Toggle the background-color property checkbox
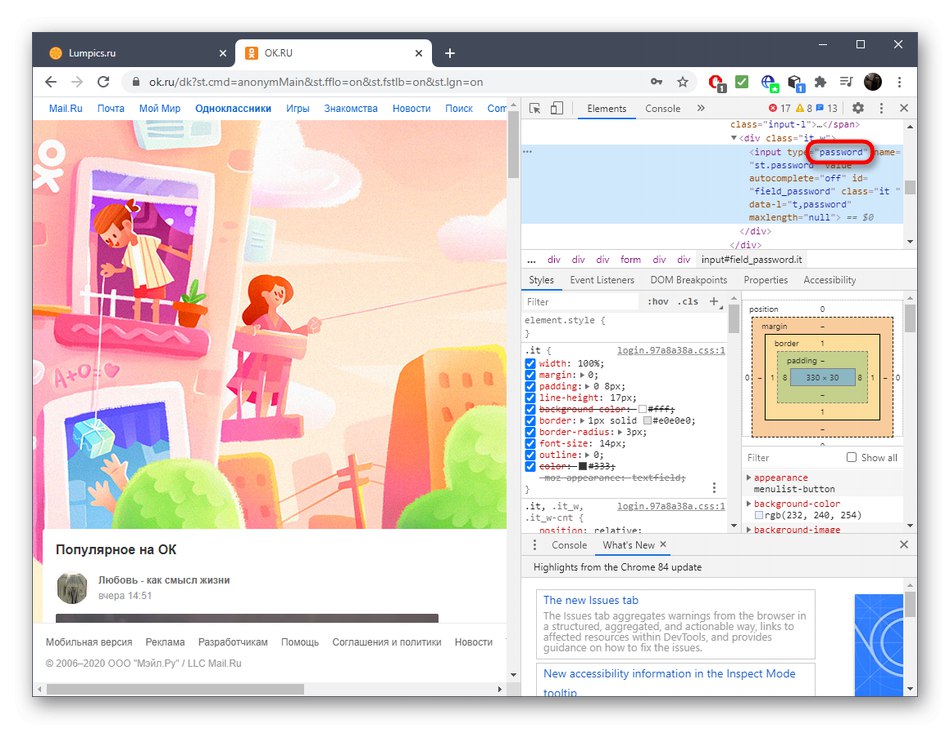 (530, 410)
